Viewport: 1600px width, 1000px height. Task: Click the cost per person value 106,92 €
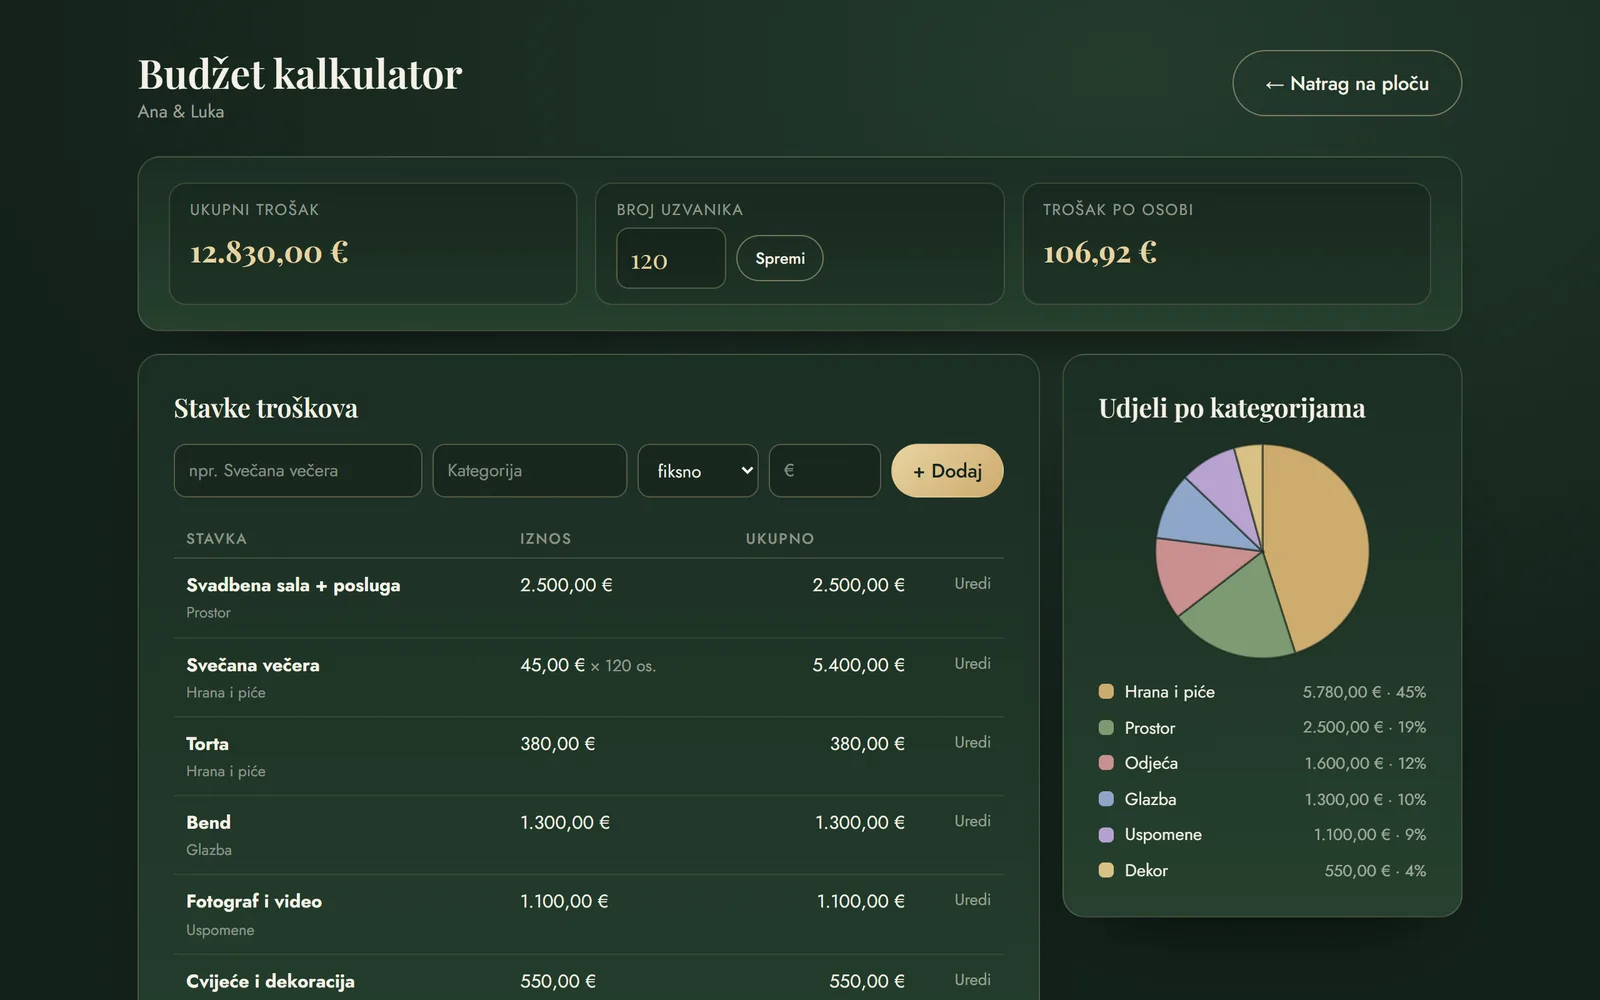pyautogui.click(x=1100, y=252)
